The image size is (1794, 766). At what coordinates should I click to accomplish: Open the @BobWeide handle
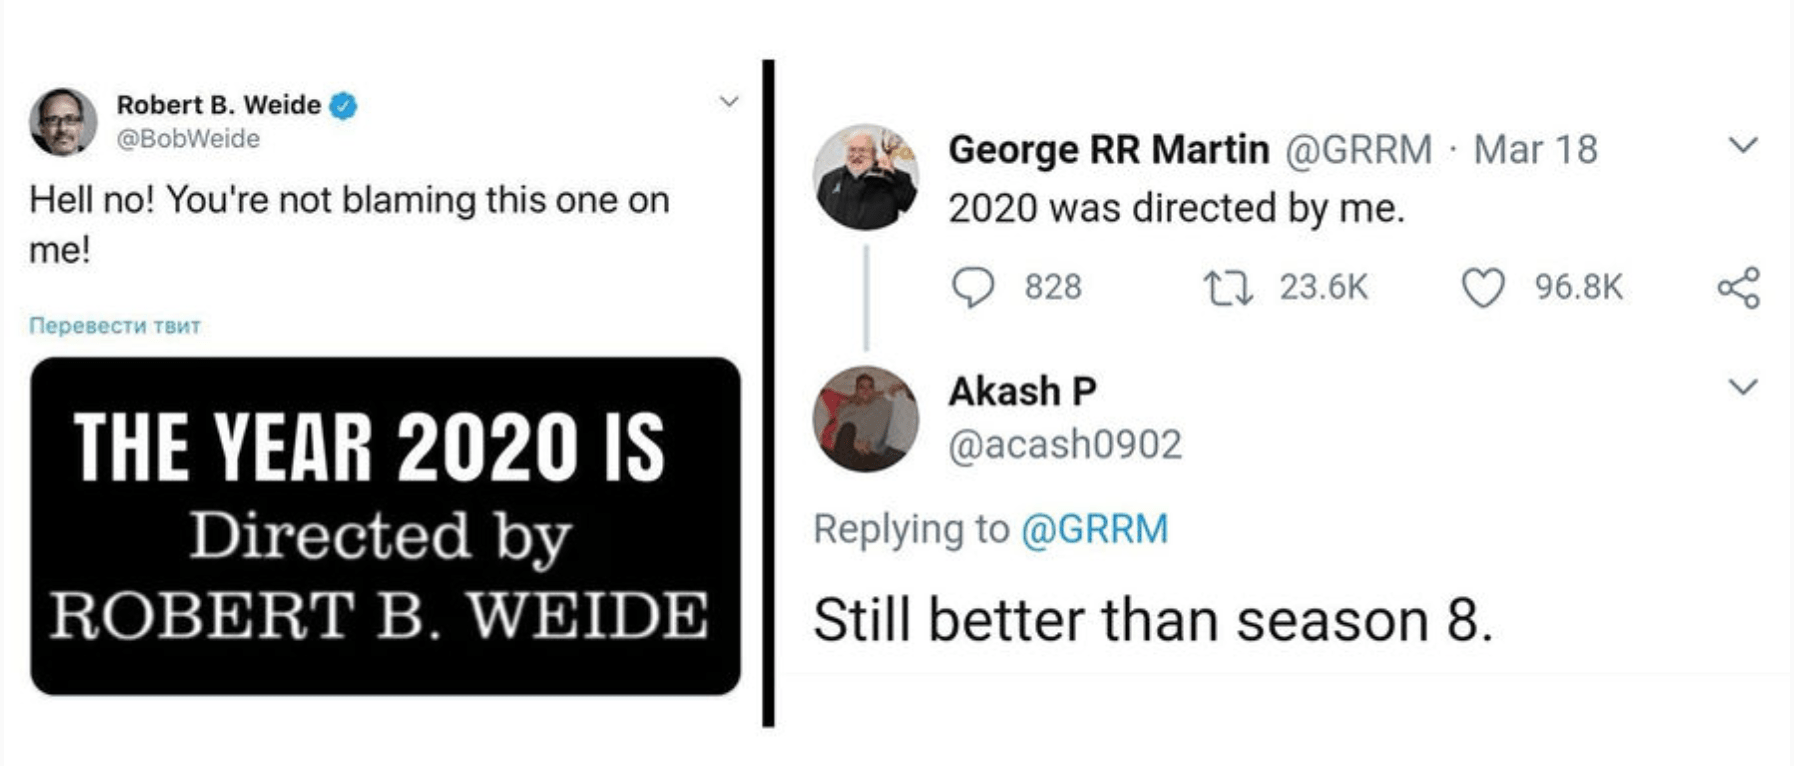[188, 139]
